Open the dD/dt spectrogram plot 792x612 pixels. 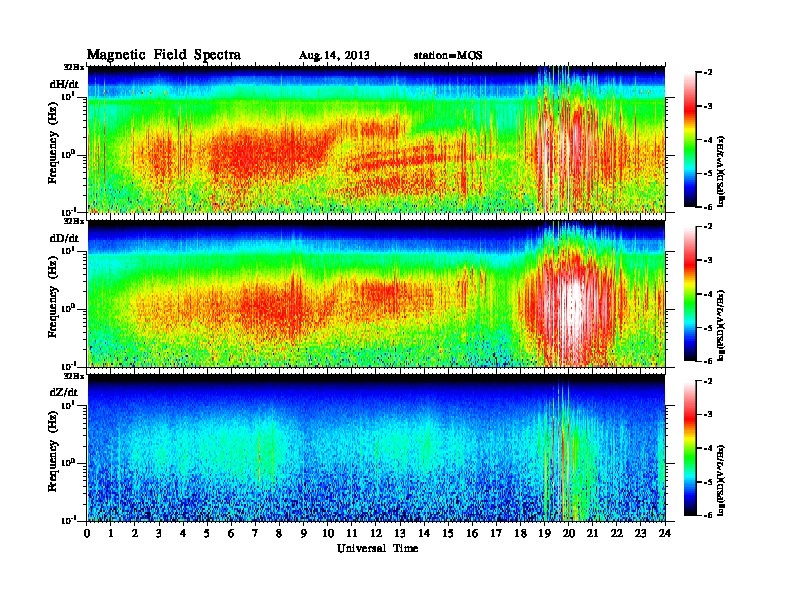[x=376, y=293]
